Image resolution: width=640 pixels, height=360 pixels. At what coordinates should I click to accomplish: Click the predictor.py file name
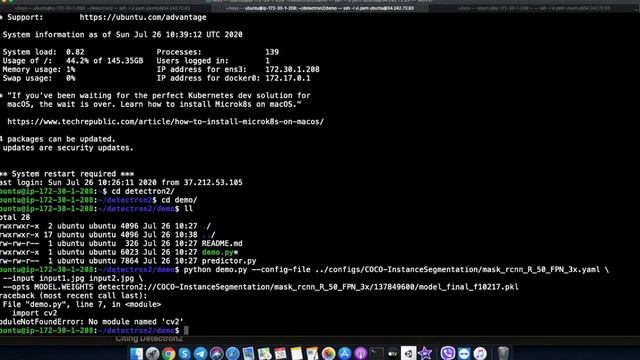pos(229,261)
